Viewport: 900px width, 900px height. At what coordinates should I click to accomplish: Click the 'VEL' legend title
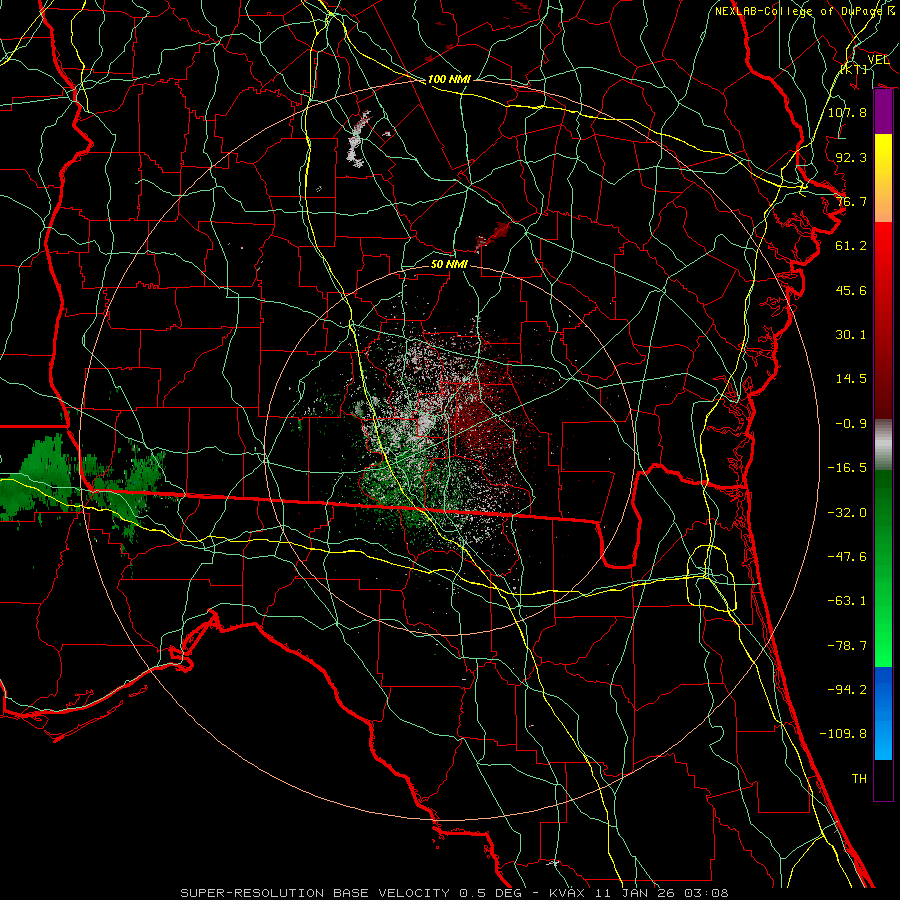click(878, 60)
